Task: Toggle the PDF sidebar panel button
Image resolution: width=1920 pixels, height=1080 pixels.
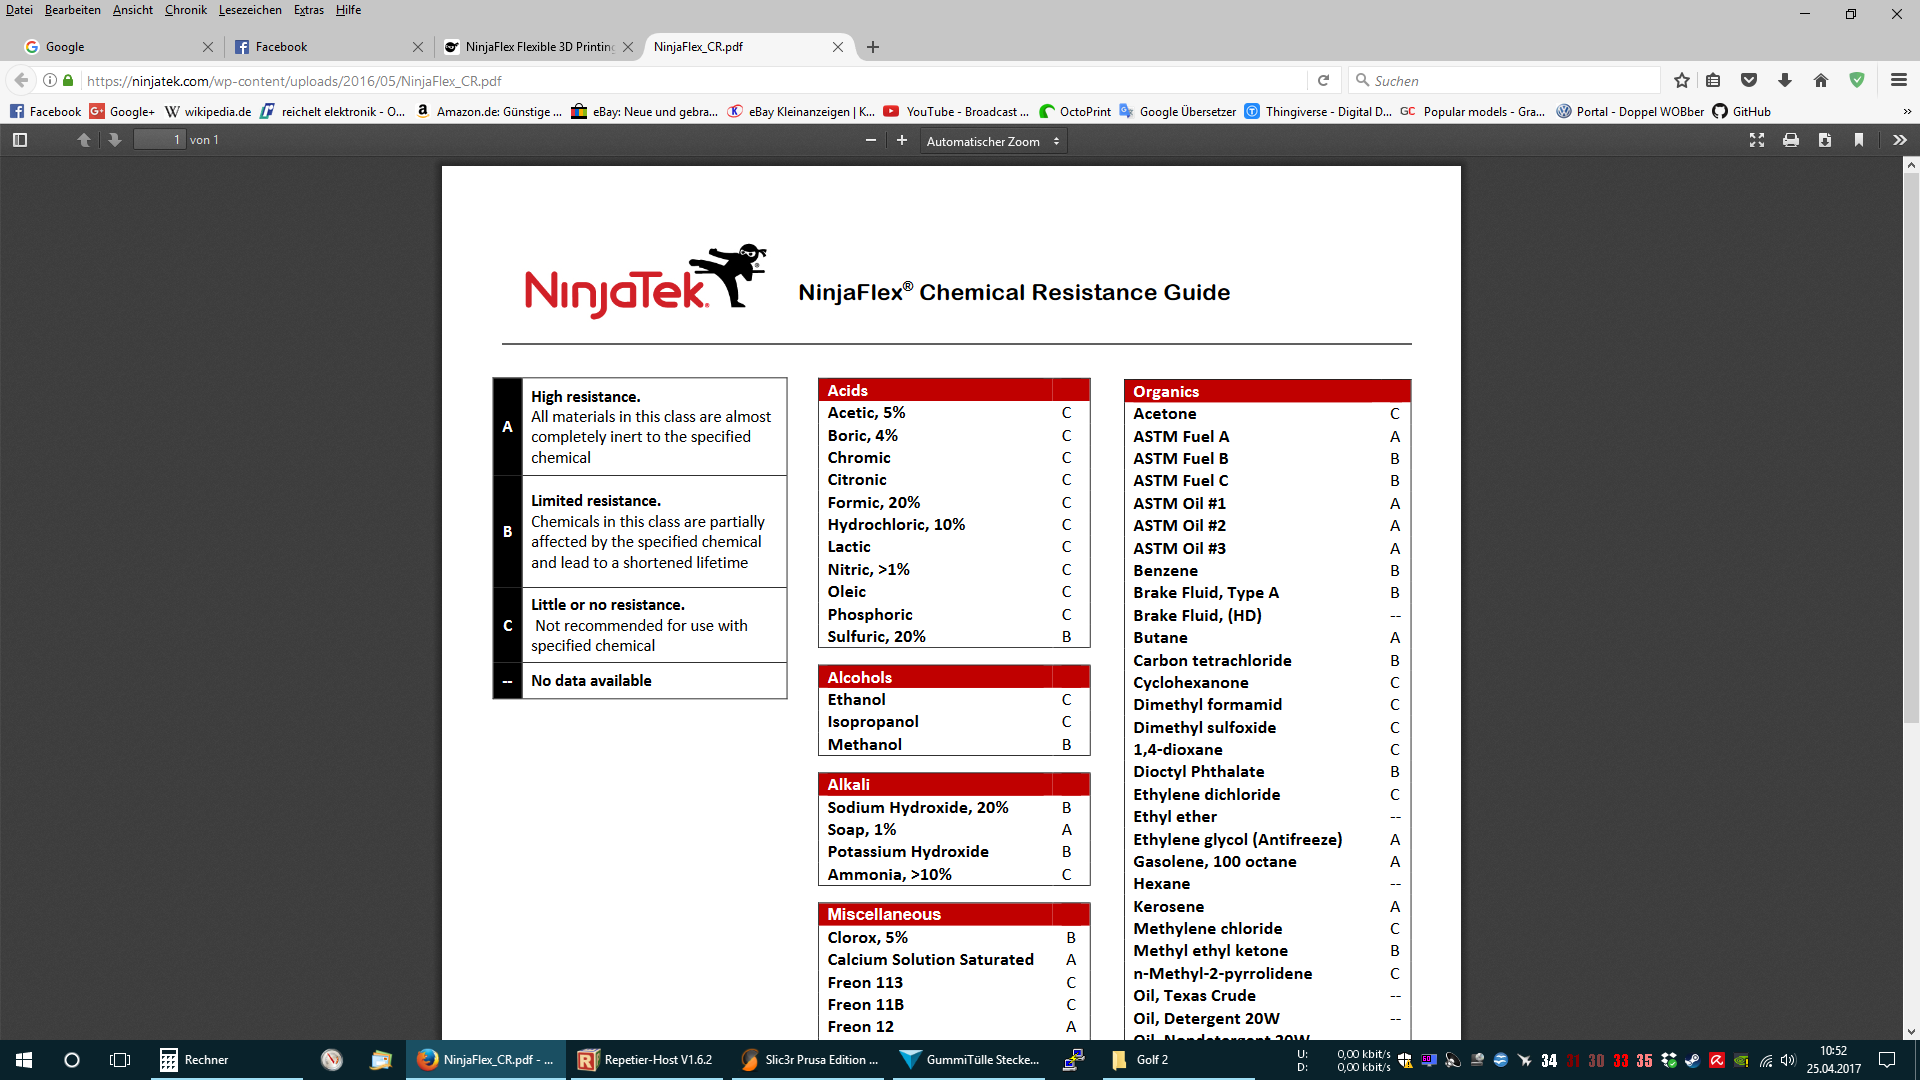Action: (20, 140)
